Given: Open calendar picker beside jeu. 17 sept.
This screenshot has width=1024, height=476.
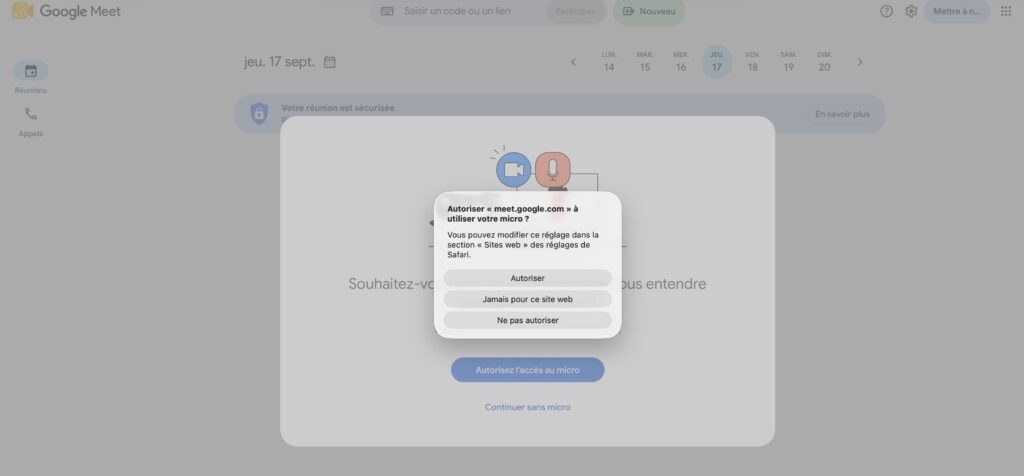Looking at the screenshot, I should 330,62.
